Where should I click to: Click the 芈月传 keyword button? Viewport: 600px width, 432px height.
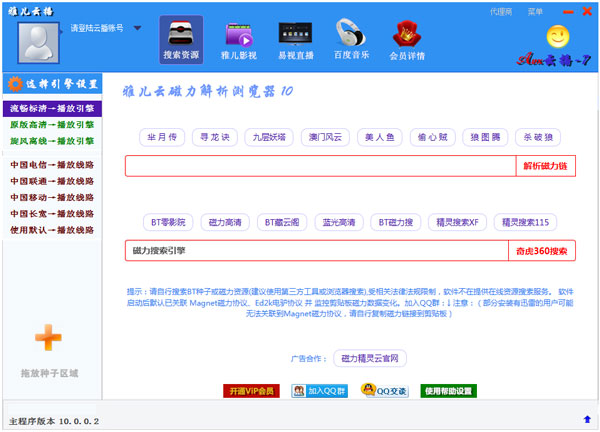pyautogui.click(x=162, y=137)
